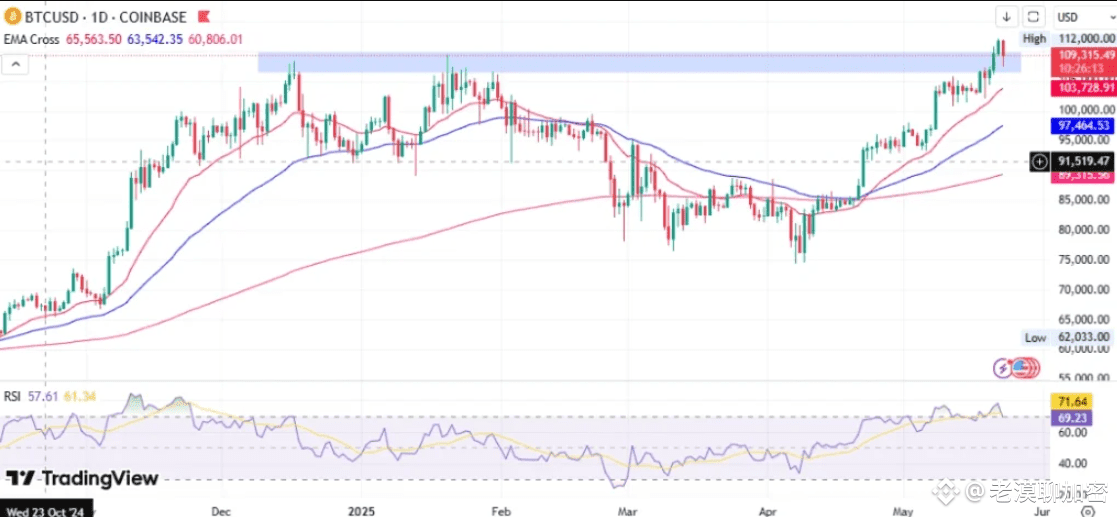Select the RSI indicator label
This screenshot has height=517, width=1117.
[12, 396]
